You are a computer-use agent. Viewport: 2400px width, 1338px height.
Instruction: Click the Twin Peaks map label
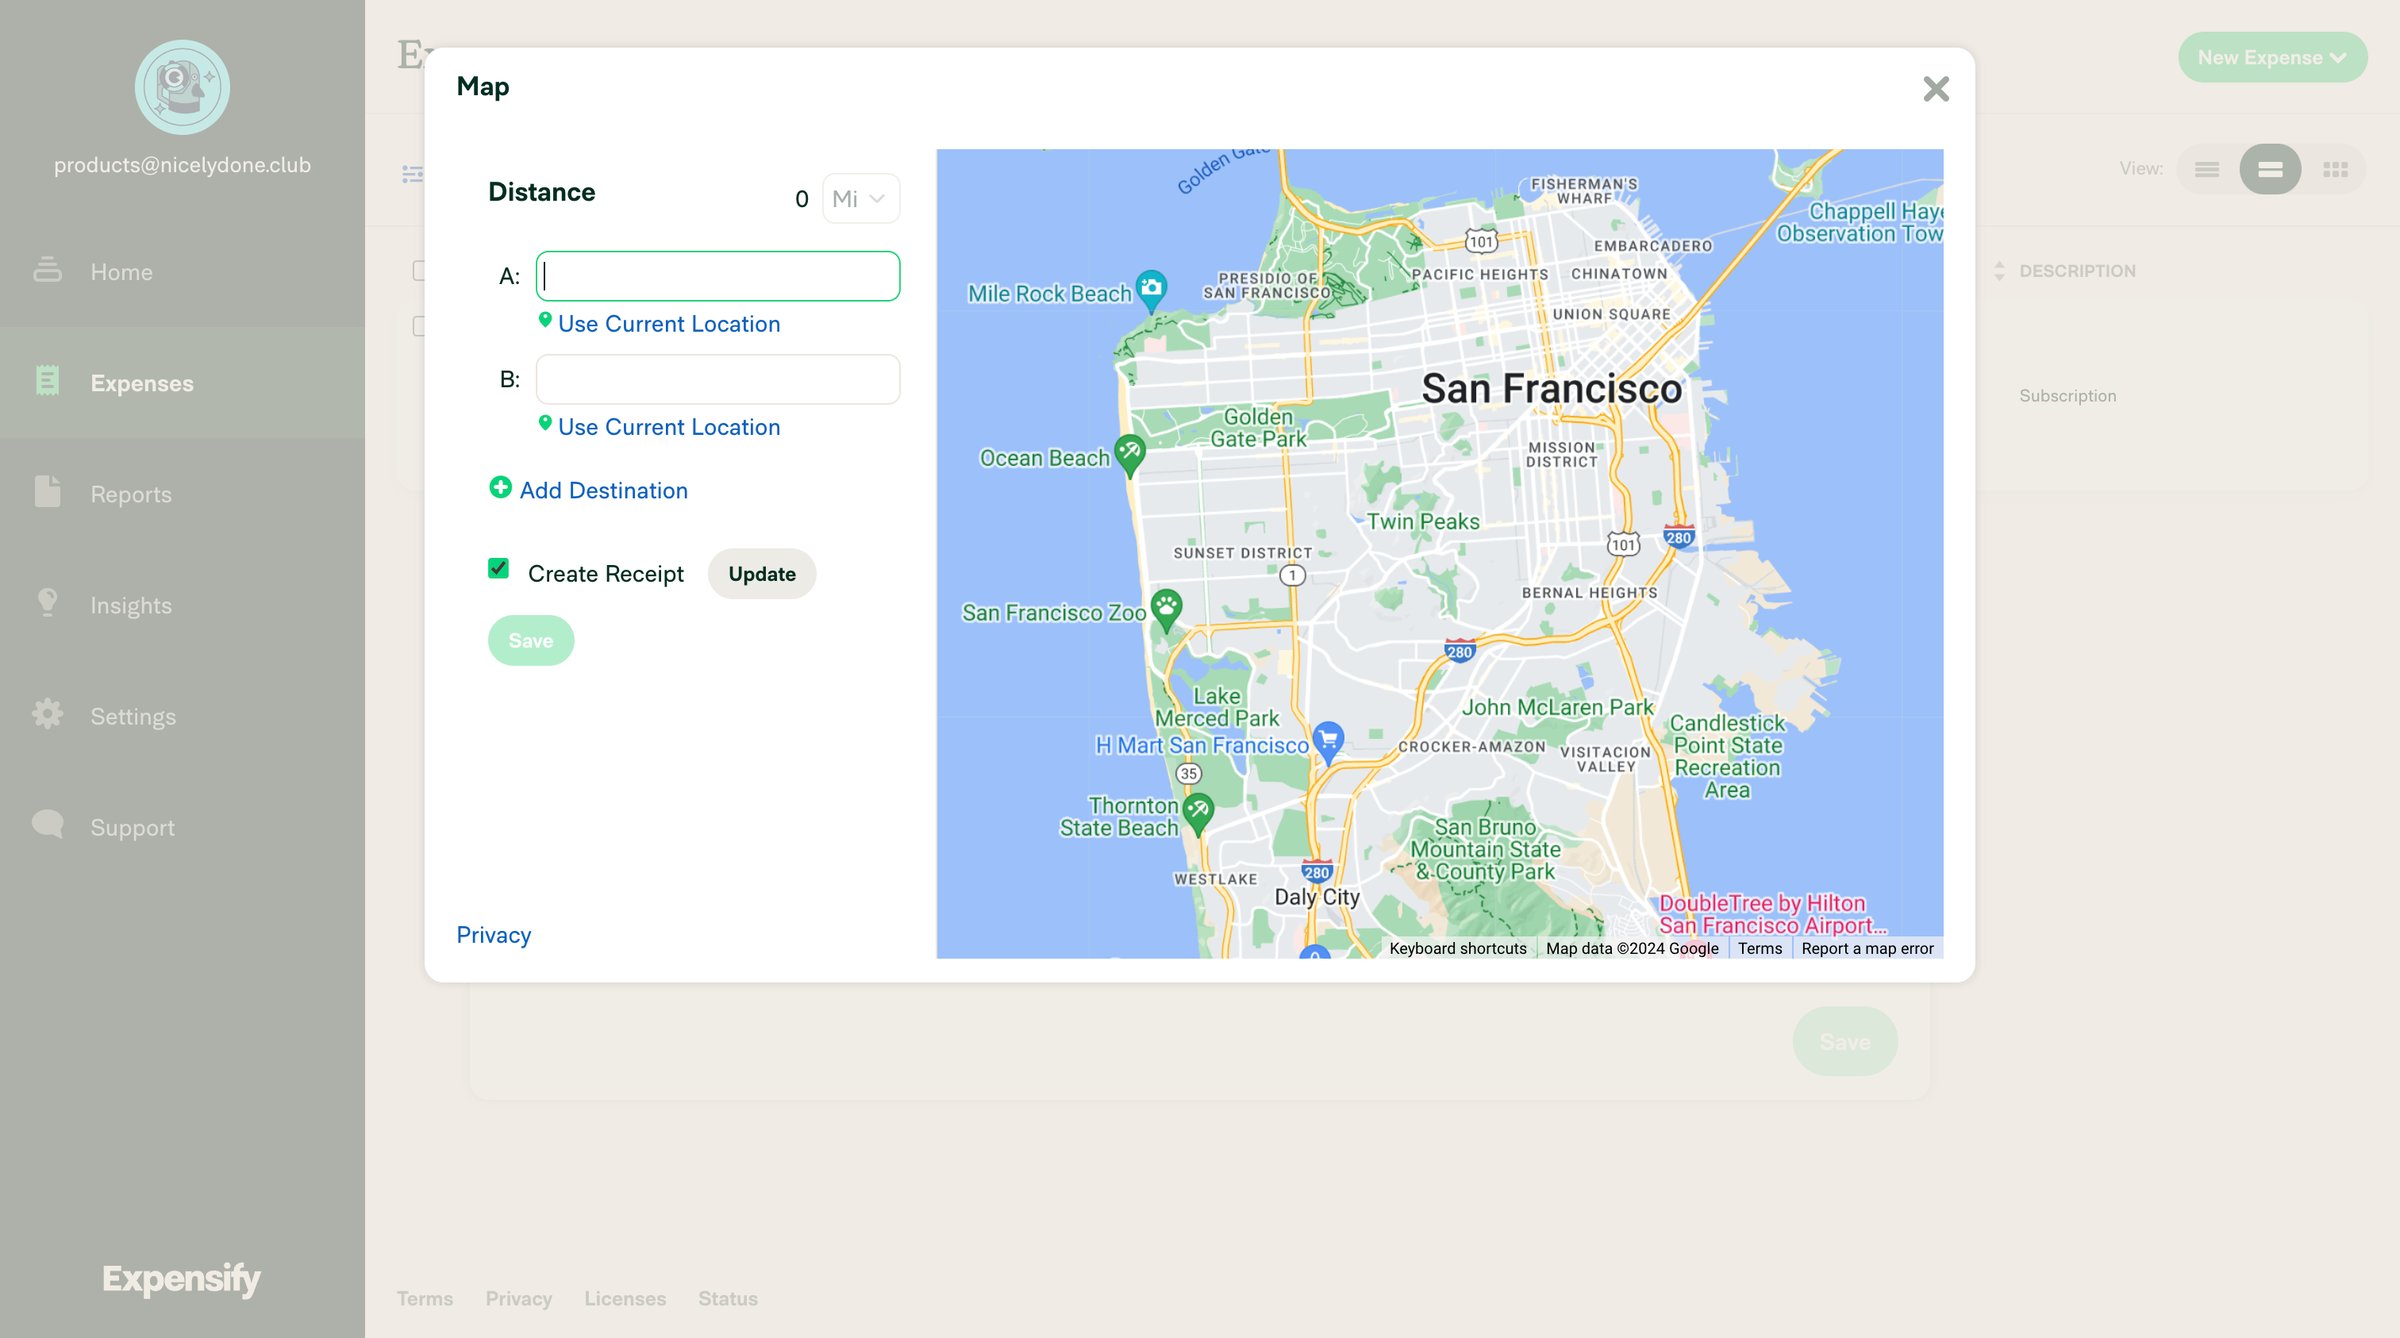pos(1423,522)
